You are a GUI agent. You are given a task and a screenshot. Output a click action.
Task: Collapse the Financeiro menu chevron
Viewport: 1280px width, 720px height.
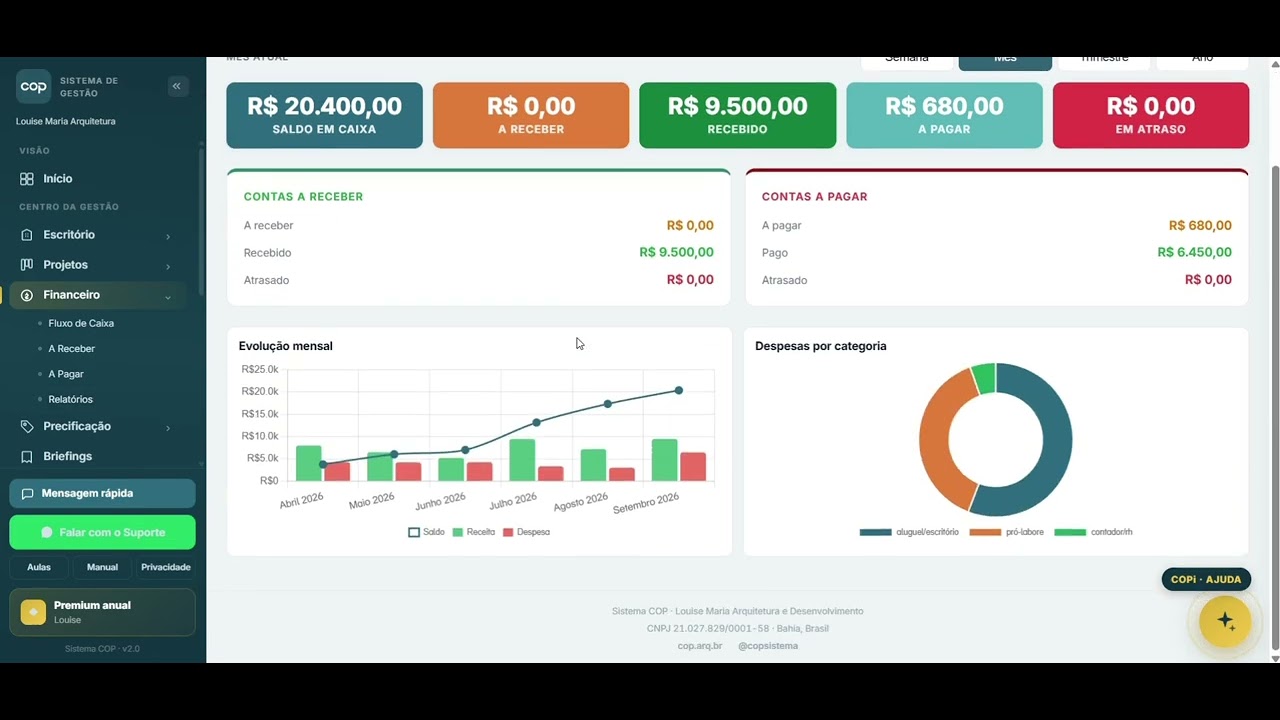168,296
